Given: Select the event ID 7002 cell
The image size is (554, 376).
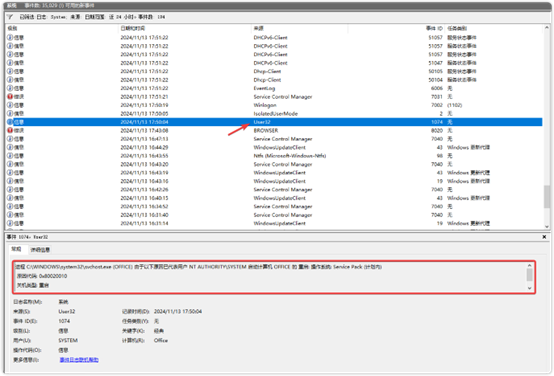Looking at the screenshot, I should coord(437,105).
